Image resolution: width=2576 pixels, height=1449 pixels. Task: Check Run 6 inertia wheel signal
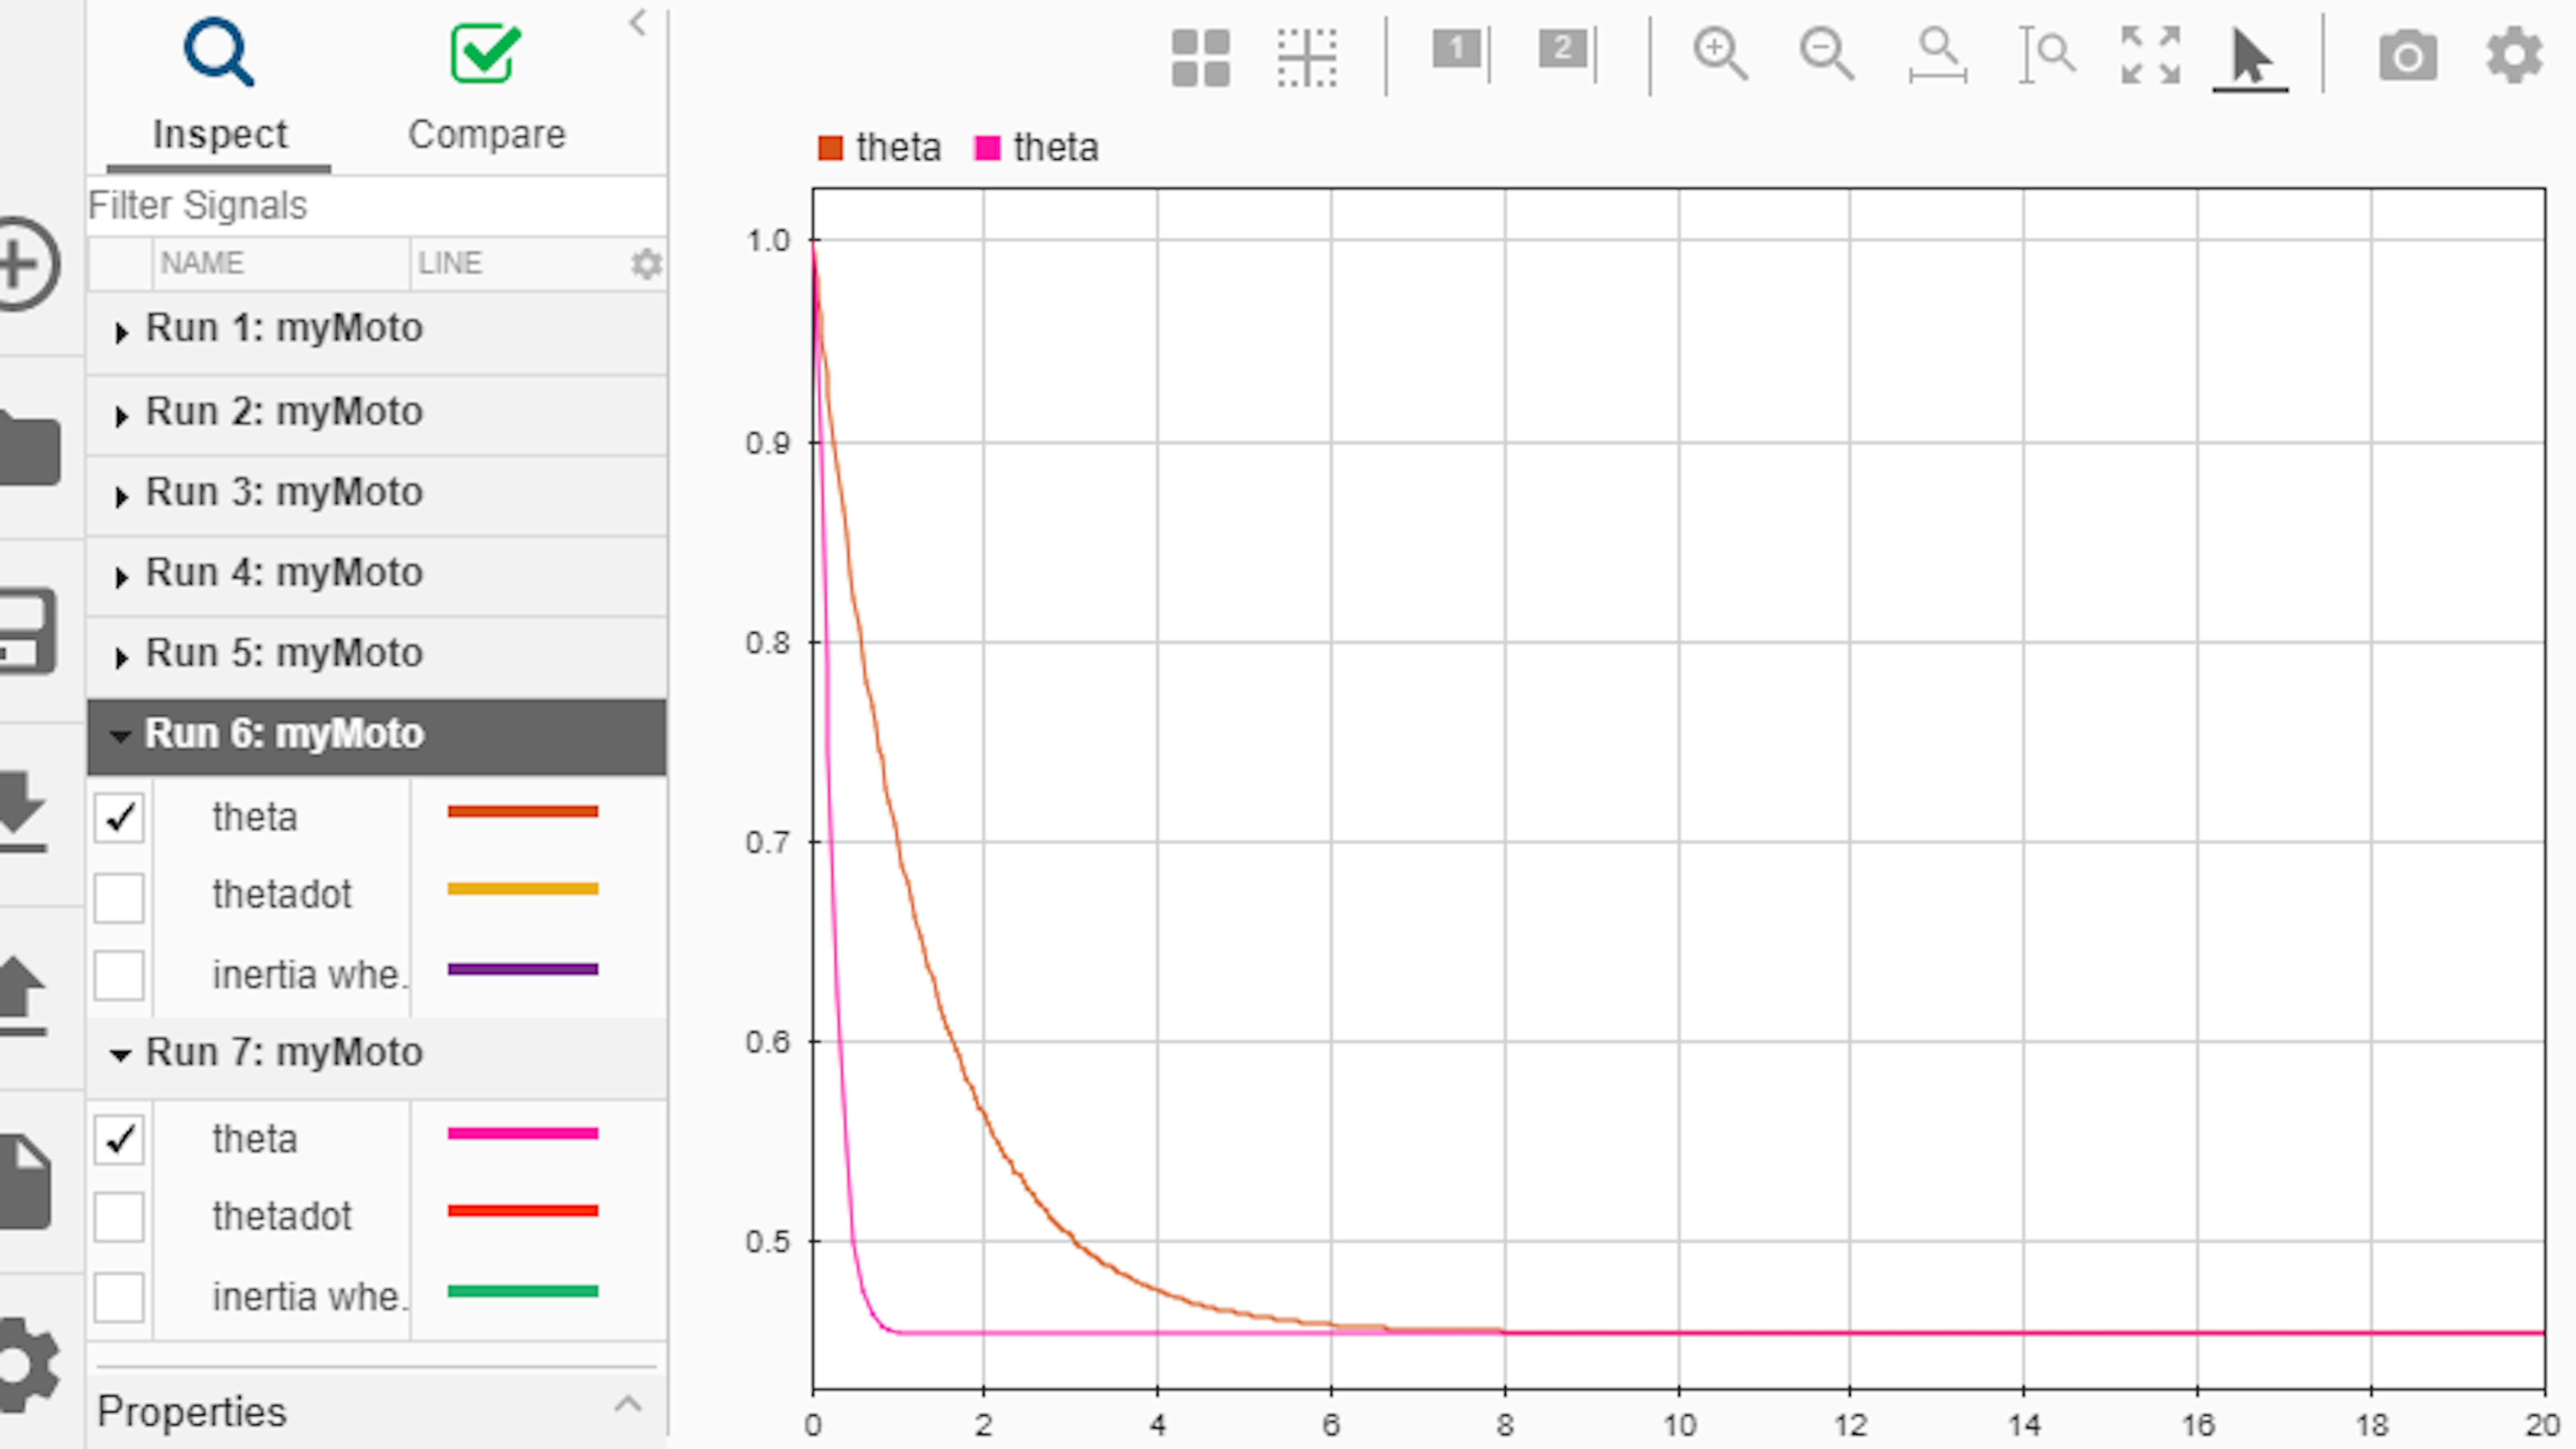tap(119, 975)
